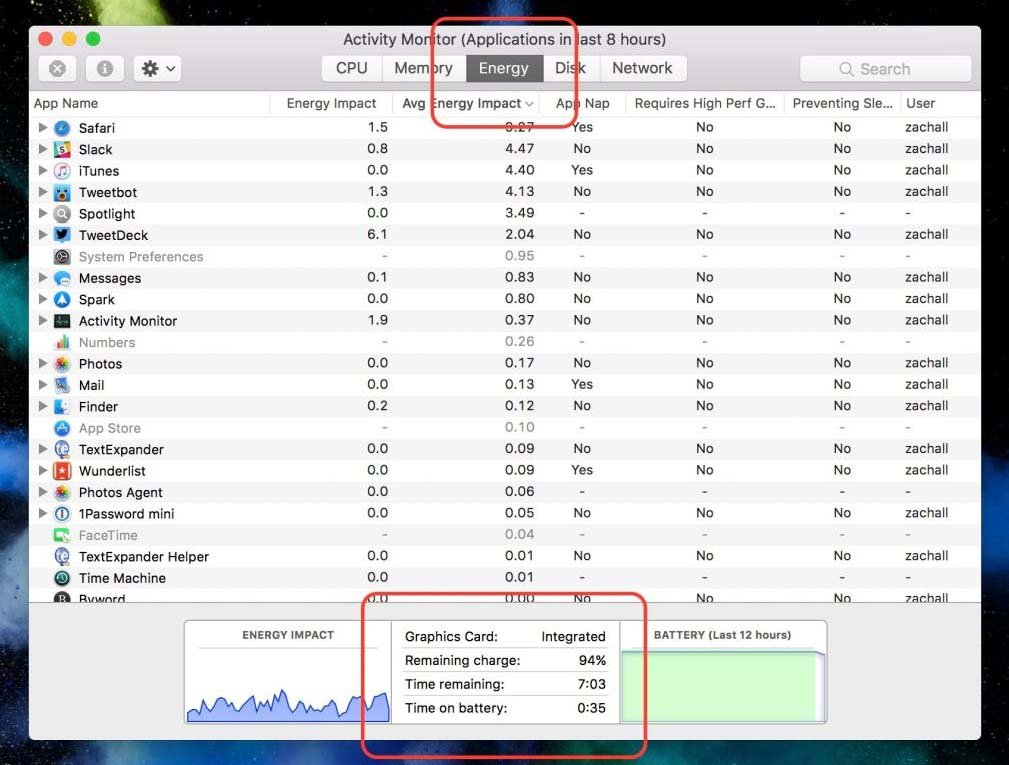Viewport: 1009px width, 765px height.
Task: Switch to the Network tab
Action: tap(643, 68)
